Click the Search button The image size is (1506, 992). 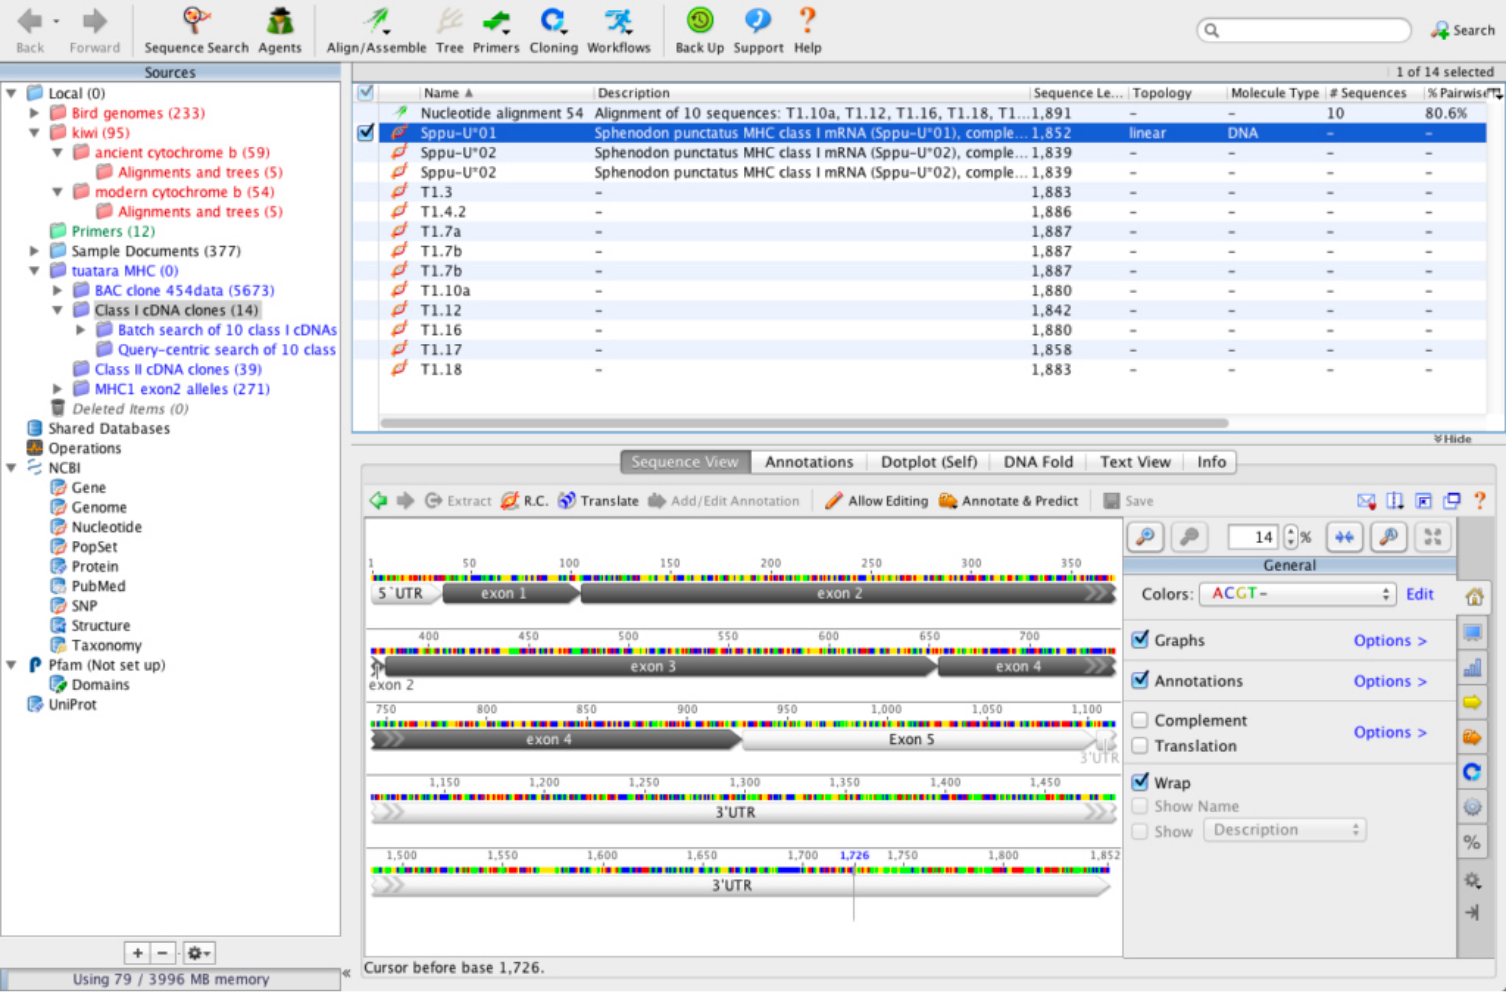pos(1462,30)
